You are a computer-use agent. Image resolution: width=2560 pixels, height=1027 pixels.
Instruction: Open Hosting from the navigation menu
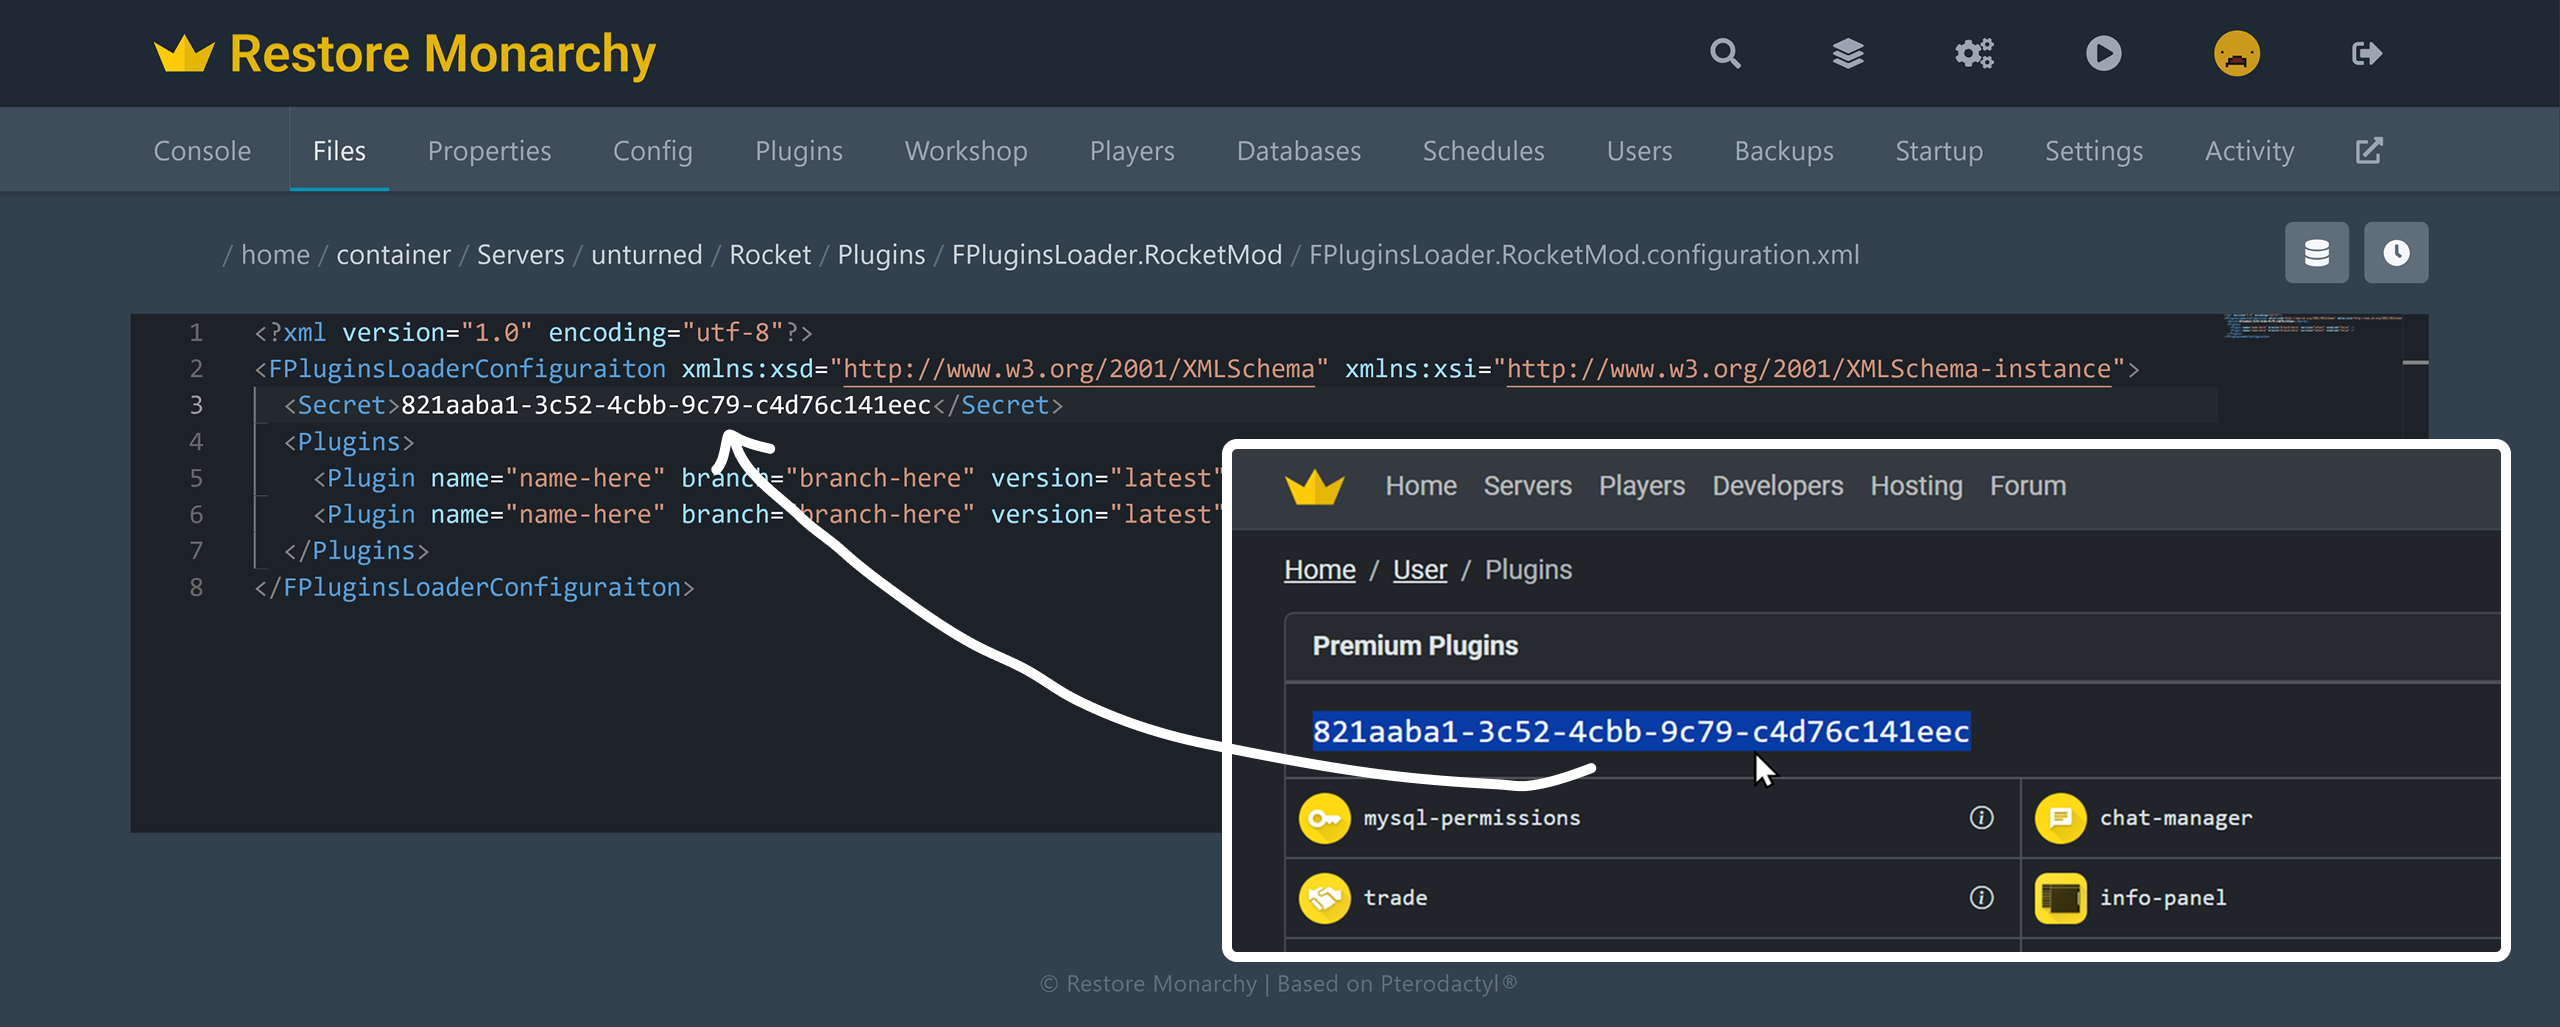pos(1916,486)
